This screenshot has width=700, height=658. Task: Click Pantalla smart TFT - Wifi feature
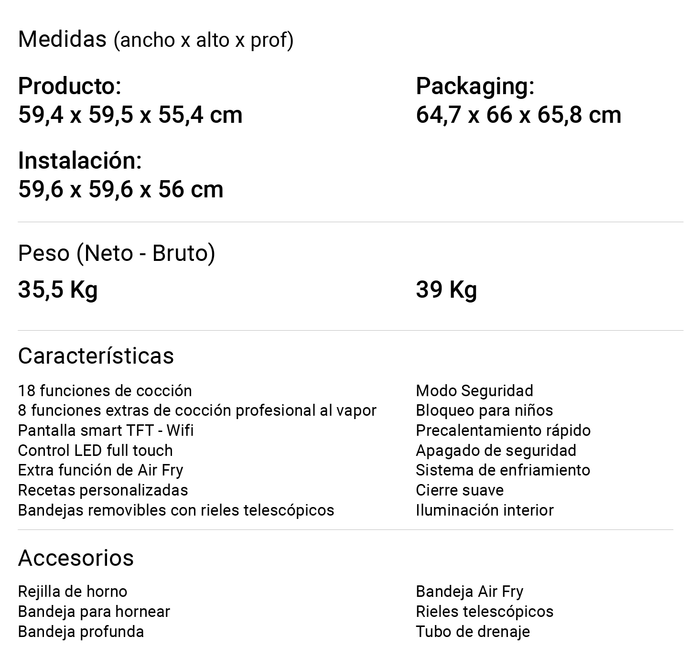tap(106, 431)
